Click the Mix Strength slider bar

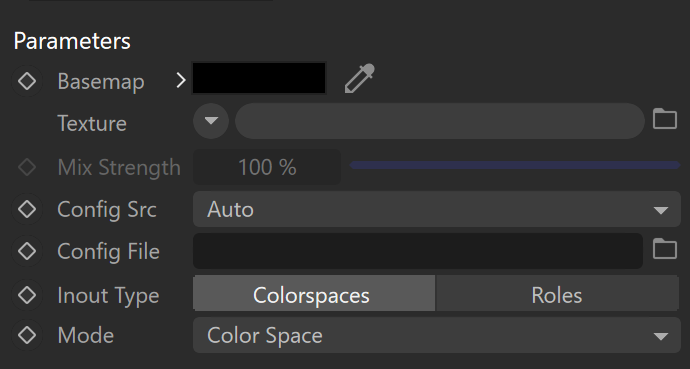[x=515, y=165]
